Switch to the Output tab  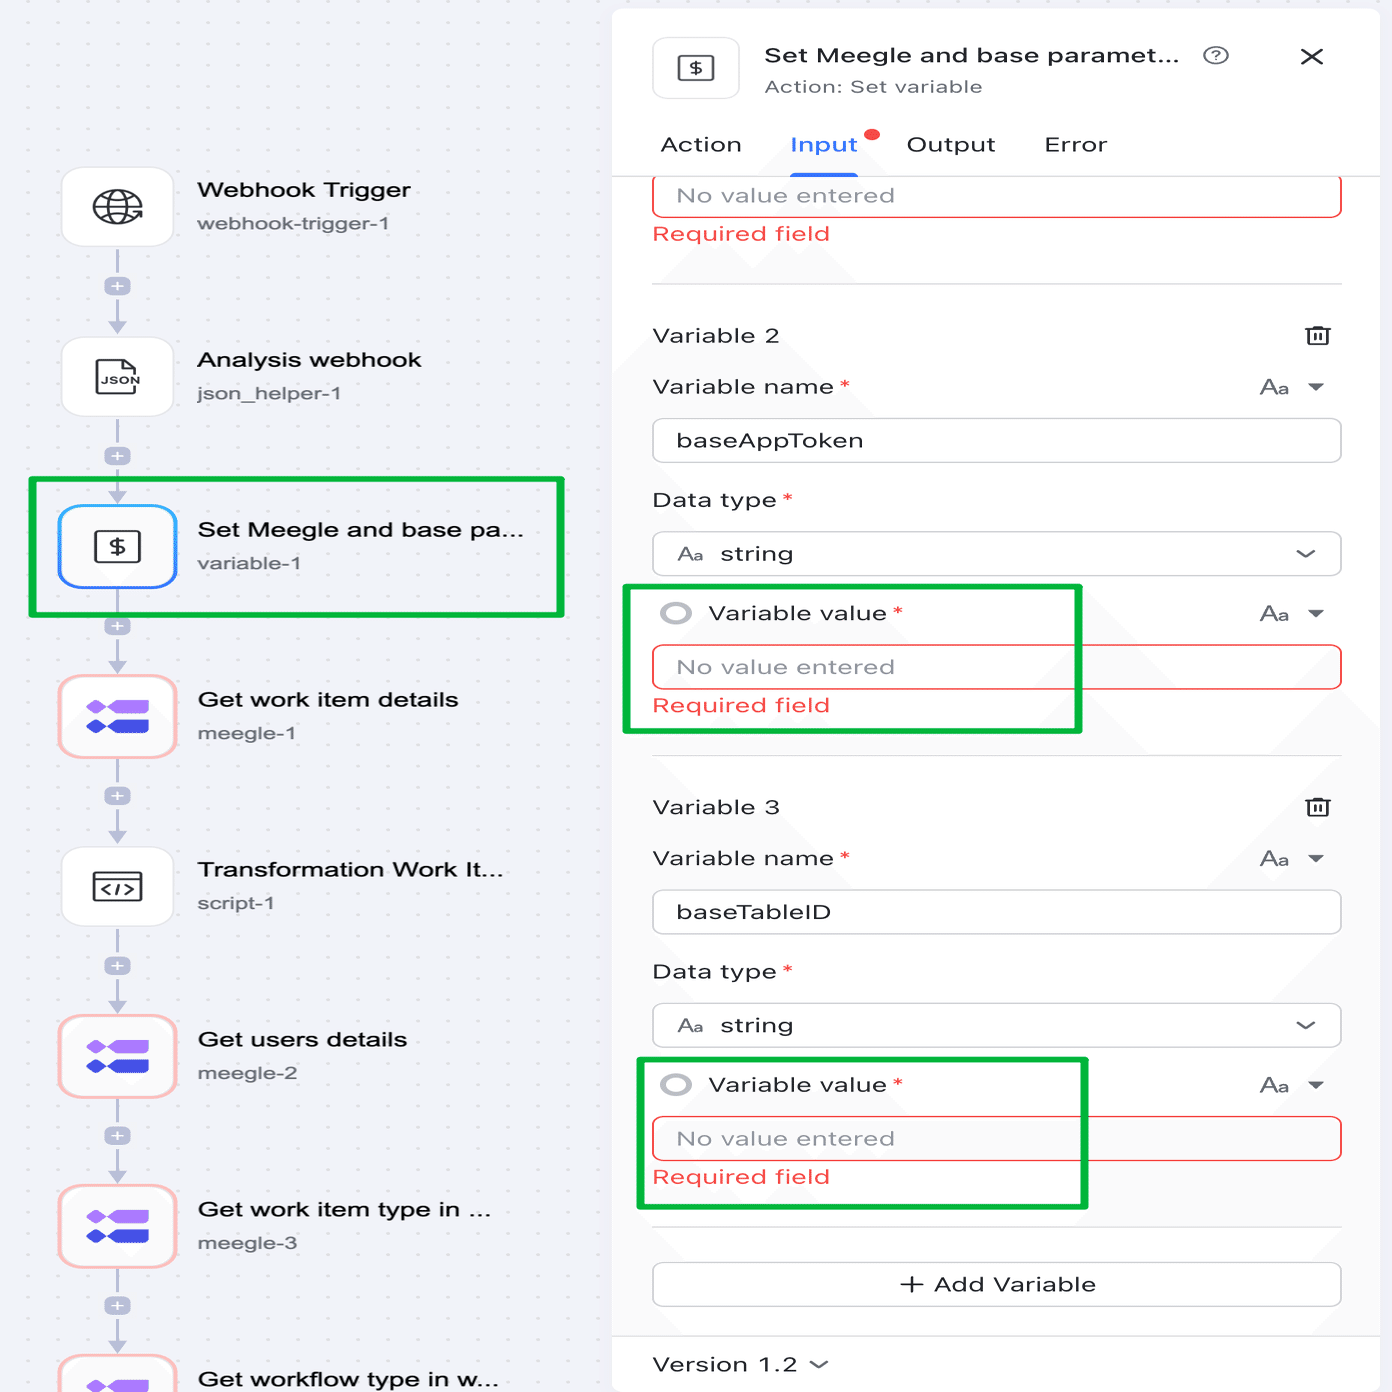(x=950, y=145)
